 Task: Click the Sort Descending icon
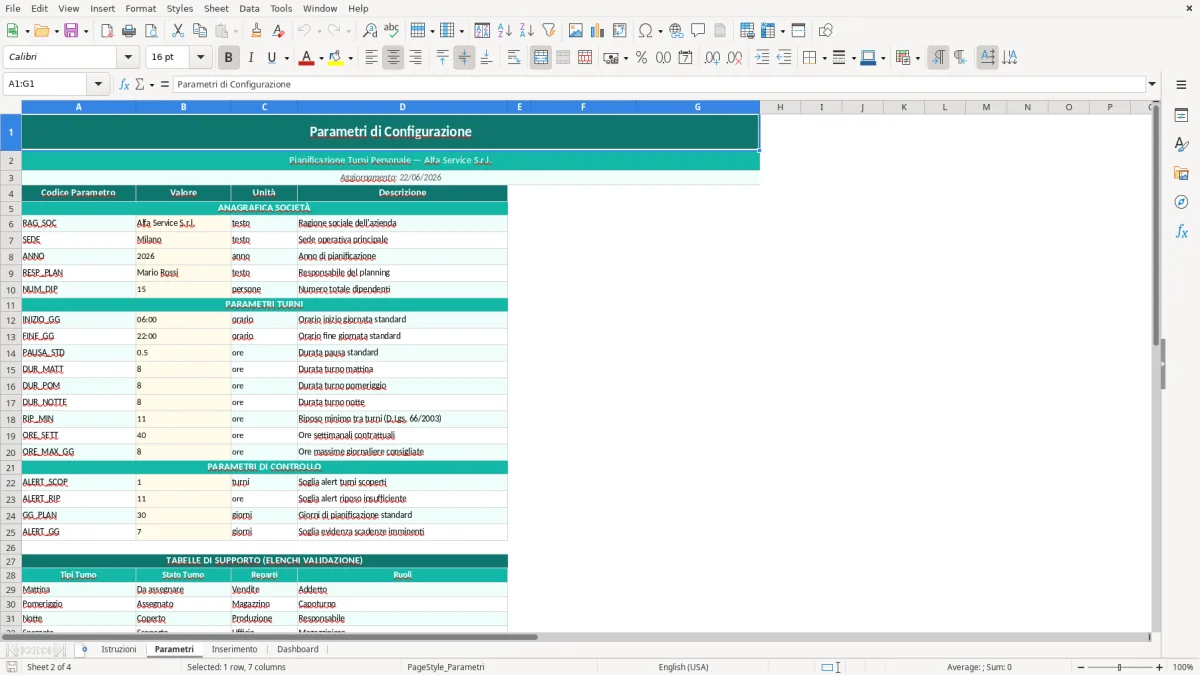point(526,31)
